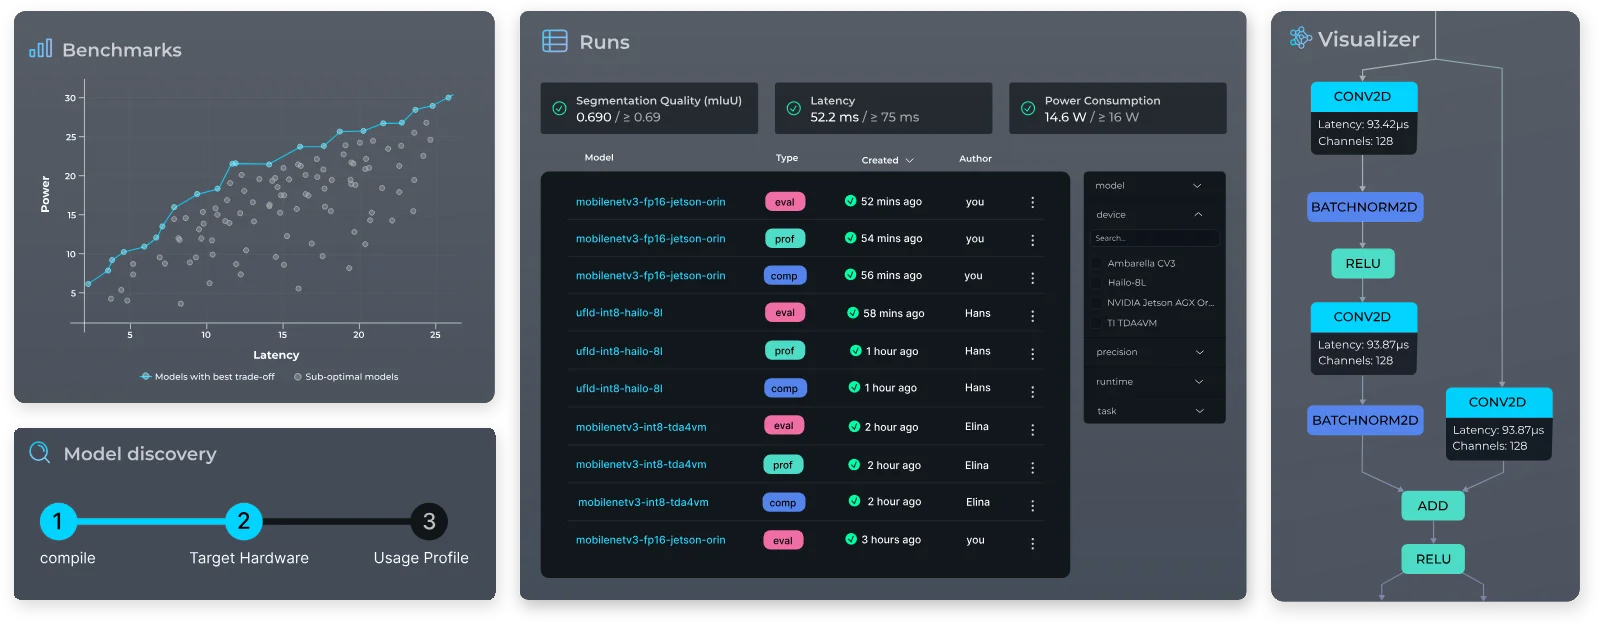The width and height of the screenshot is (1600, 626).
Task: Open row menu for tda4vm eval run
Action: point(1032,429)
